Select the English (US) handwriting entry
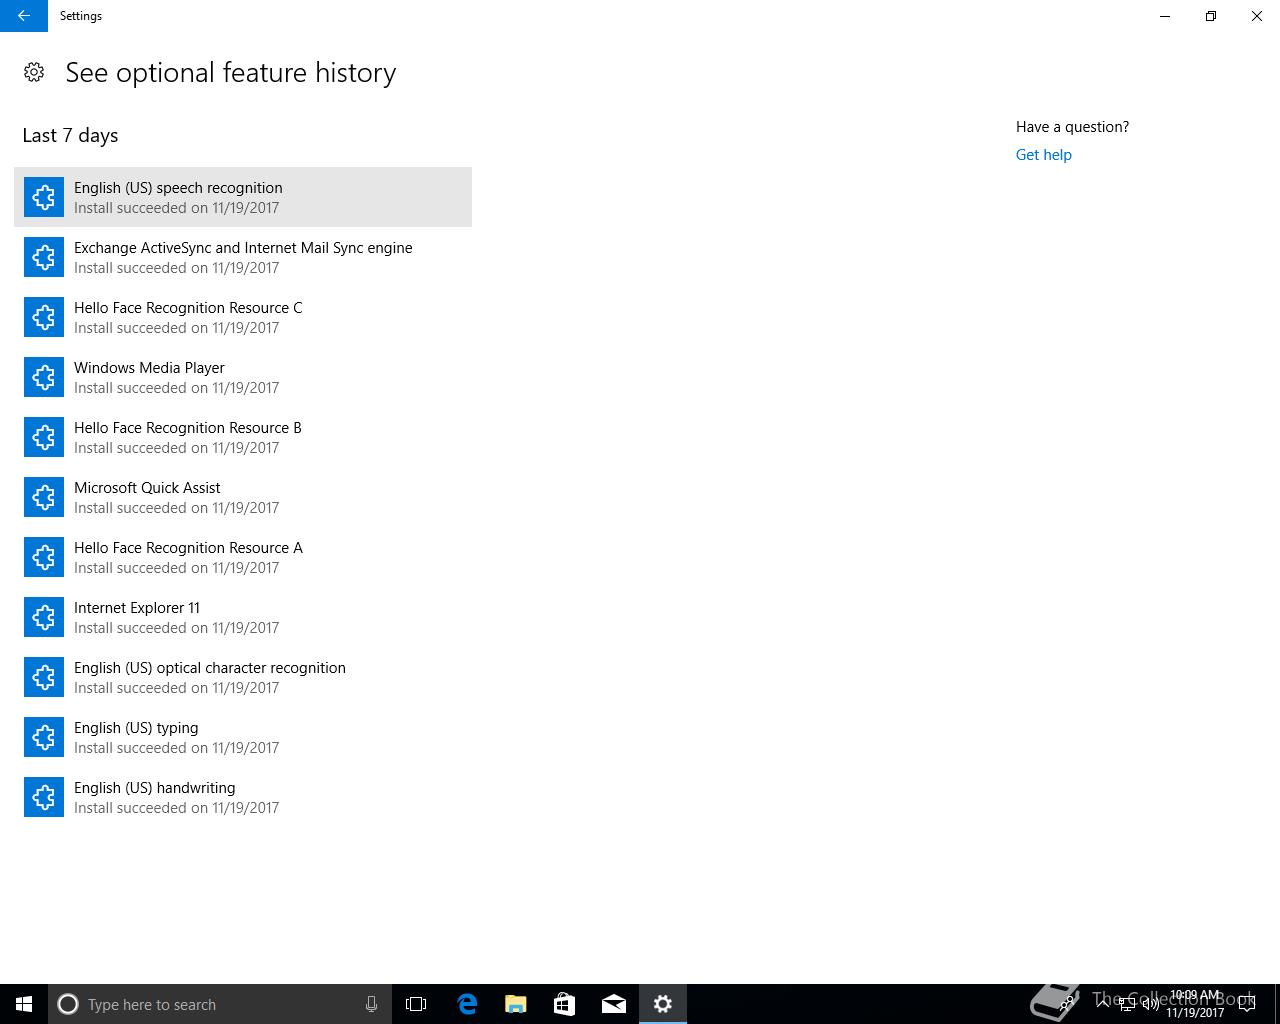The image size is (1280, 1024). (243, 797)
